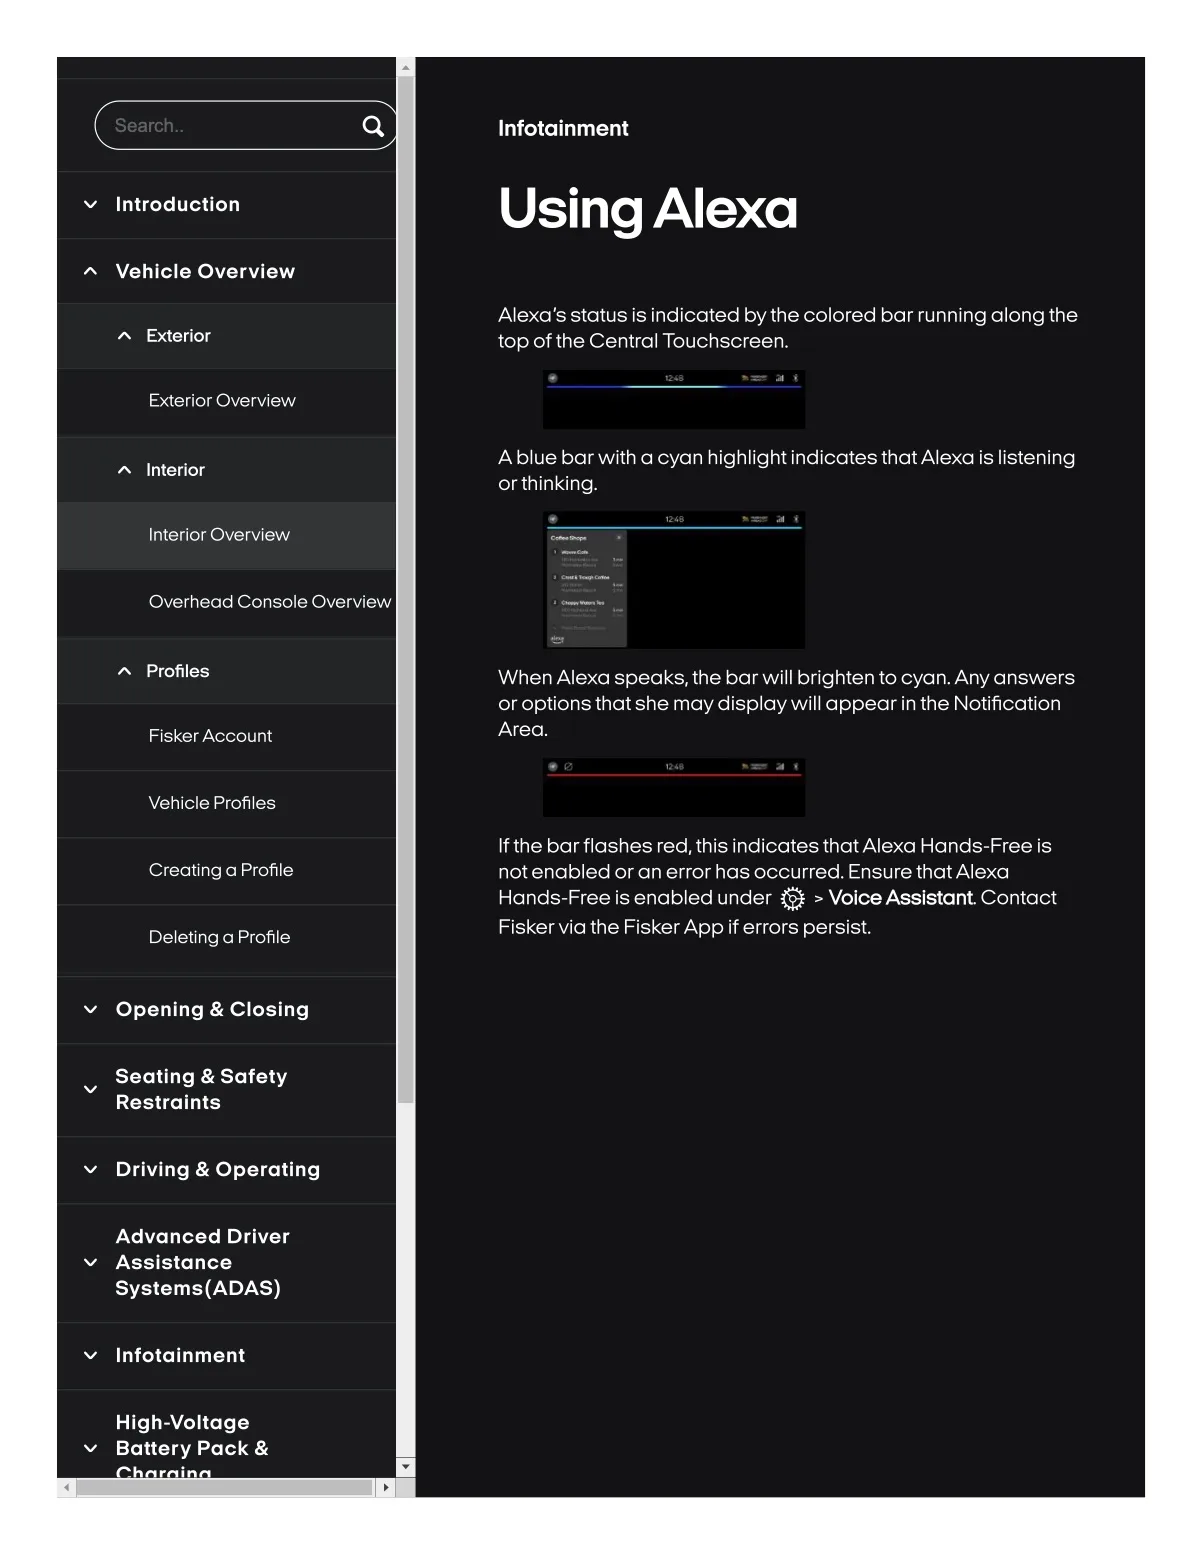Collapse the Exterior subsection chevron
This screenshot has height=1553, width=1200.
124,336
